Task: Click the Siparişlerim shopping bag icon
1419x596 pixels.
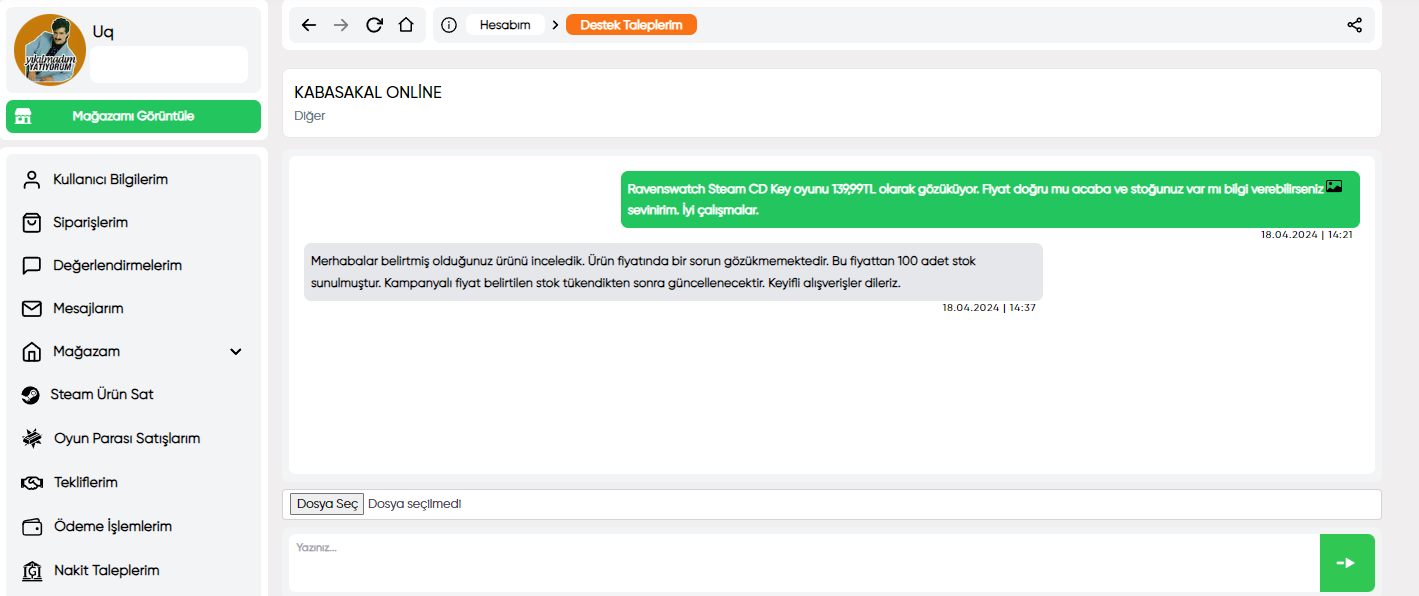Action: (x=32, y=223)
